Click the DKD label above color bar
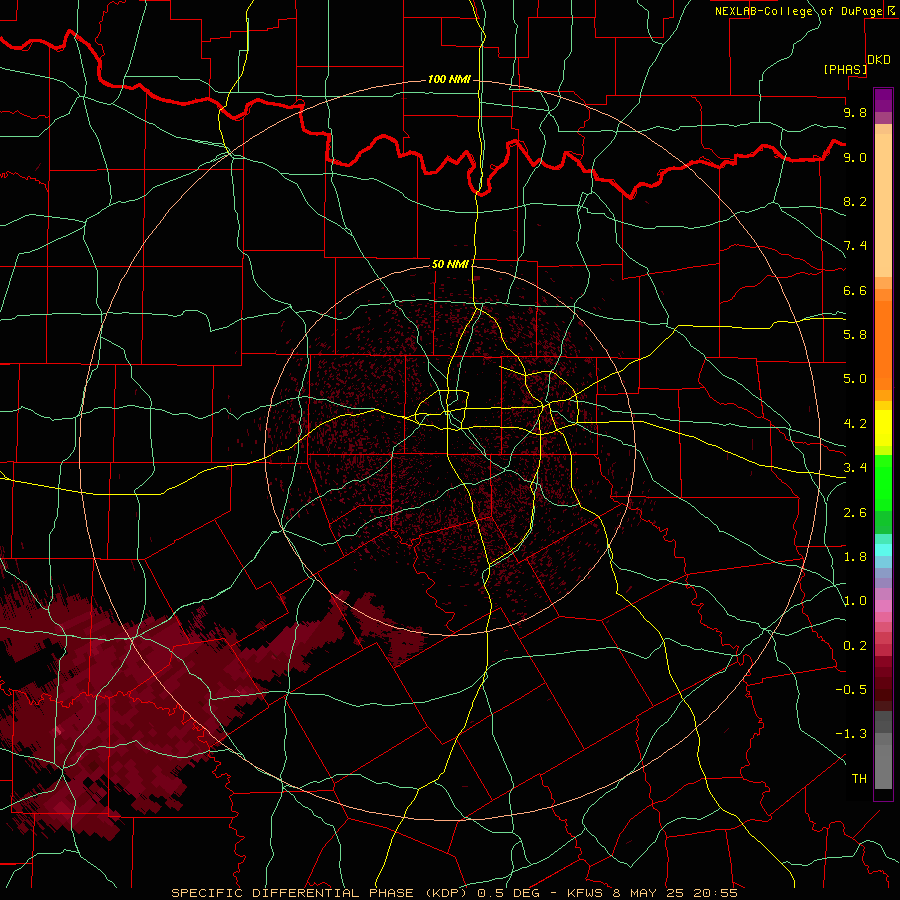Viewport: 900px width, 900px height. pyautogui.click(x=879, y=60)
